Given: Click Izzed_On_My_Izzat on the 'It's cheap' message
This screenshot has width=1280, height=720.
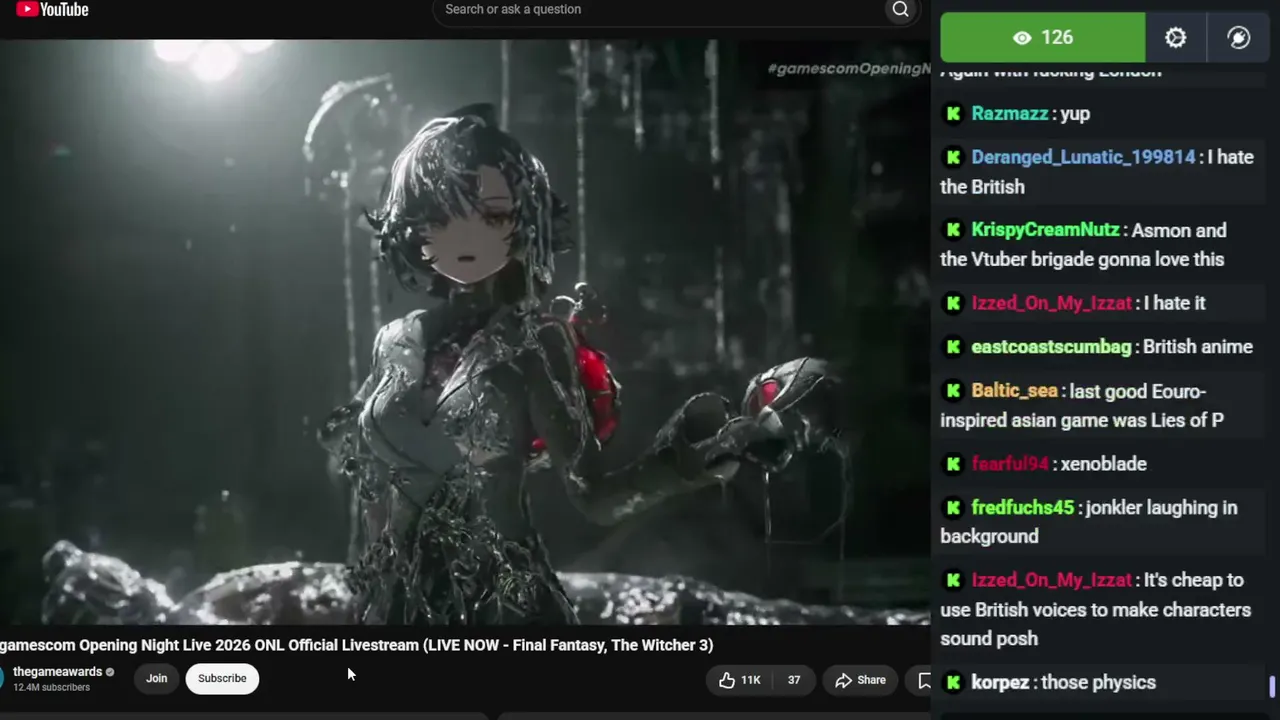Looking at the screenshot, I should pos(1052,580).
